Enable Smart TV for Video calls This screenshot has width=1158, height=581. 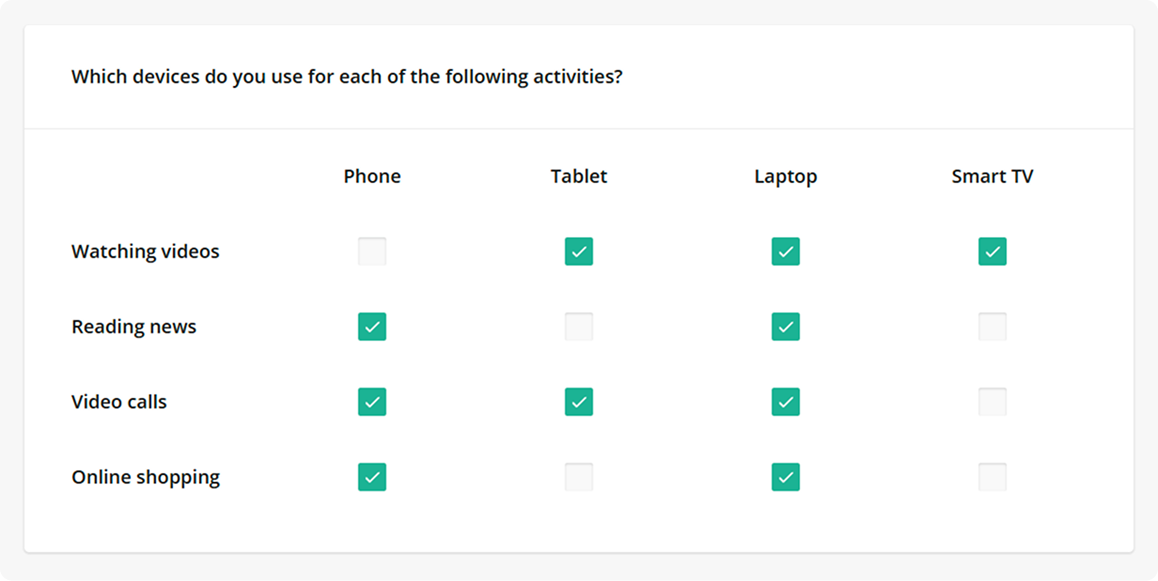tap(993, 401)
